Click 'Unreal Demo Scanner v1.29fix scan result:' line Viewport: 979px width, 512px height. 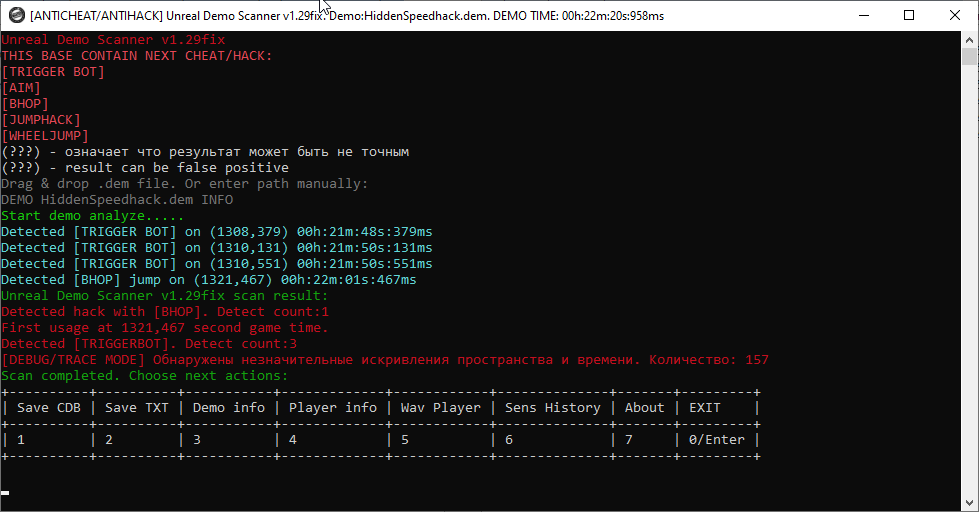pyautogui.click(x=165, y=296)
